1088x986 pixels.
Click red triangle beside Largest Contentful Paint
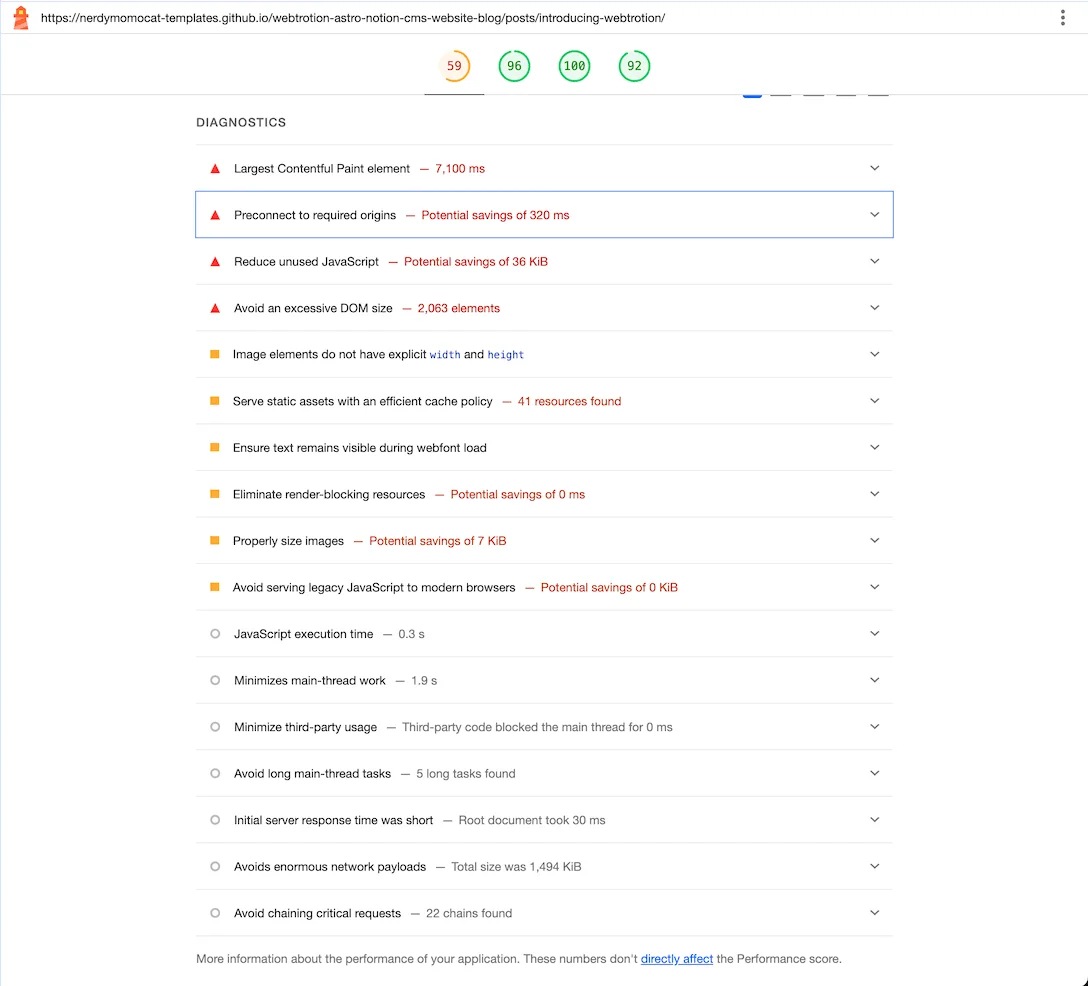coord(215,169)
